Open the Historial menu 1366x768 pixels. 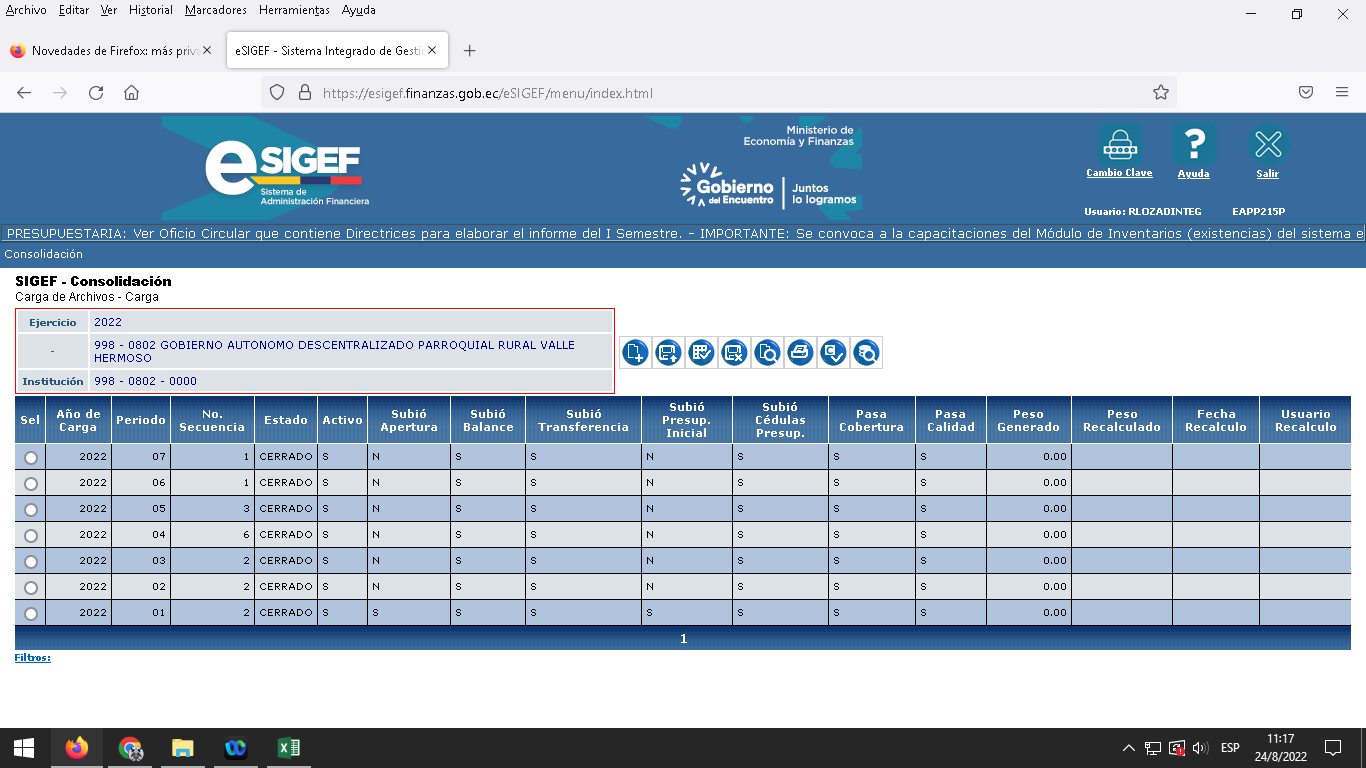pyautogui.click(x=151, y=10)
